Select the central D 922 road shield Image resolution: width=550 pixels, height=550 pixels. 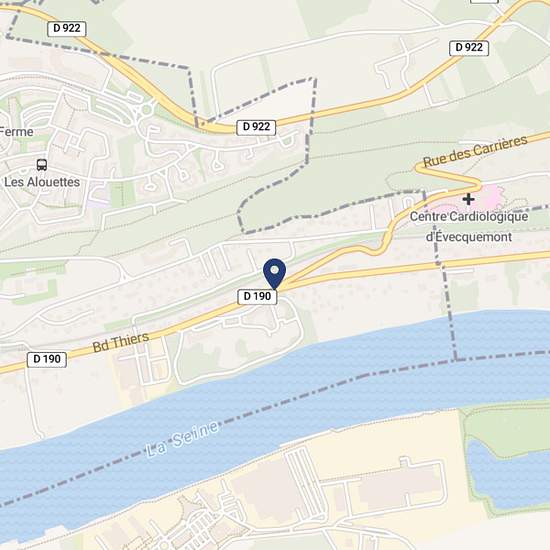point(256,127)
